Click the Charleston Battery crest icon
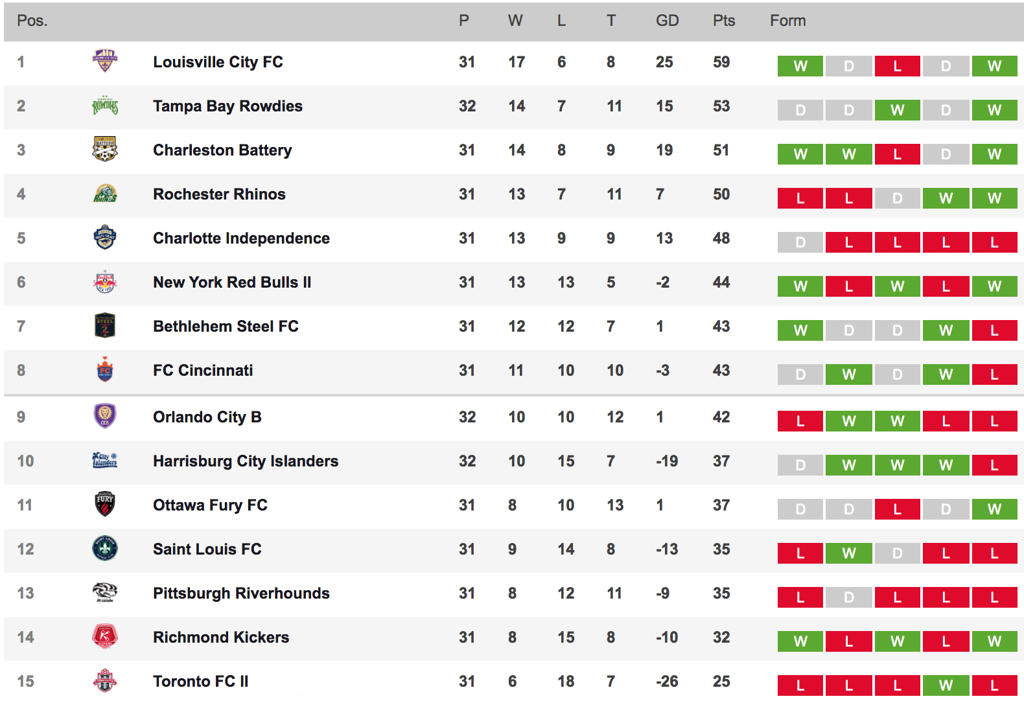Screen dimensions: 1024x701 [104, 150]
